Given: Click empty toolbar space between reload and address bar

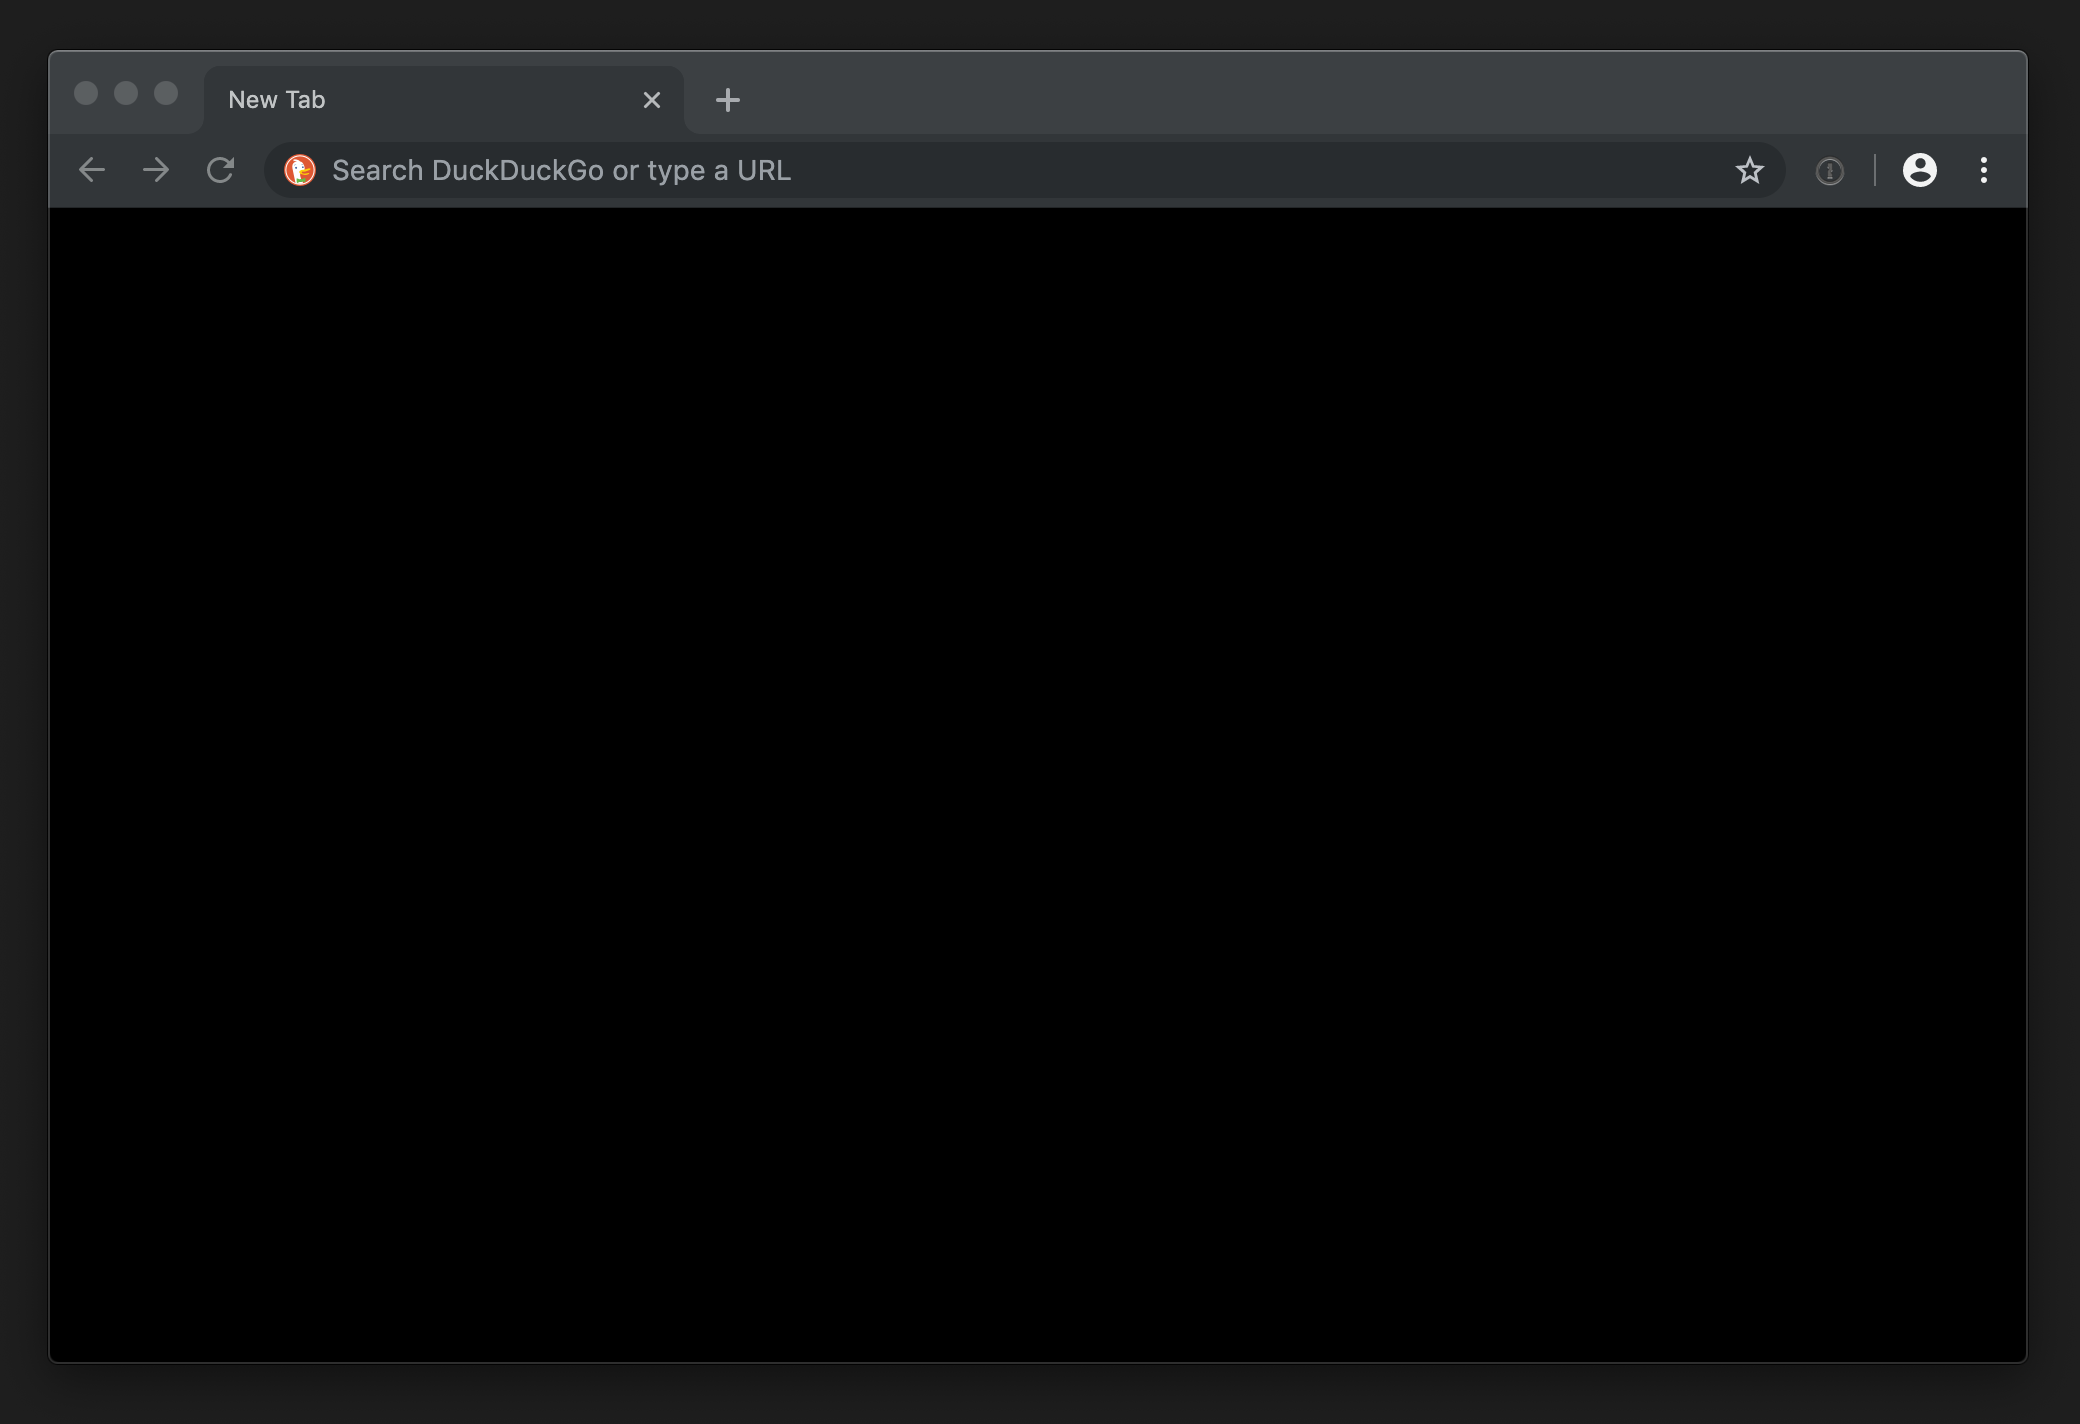Looking at the screenshot, I should point(252,170).
